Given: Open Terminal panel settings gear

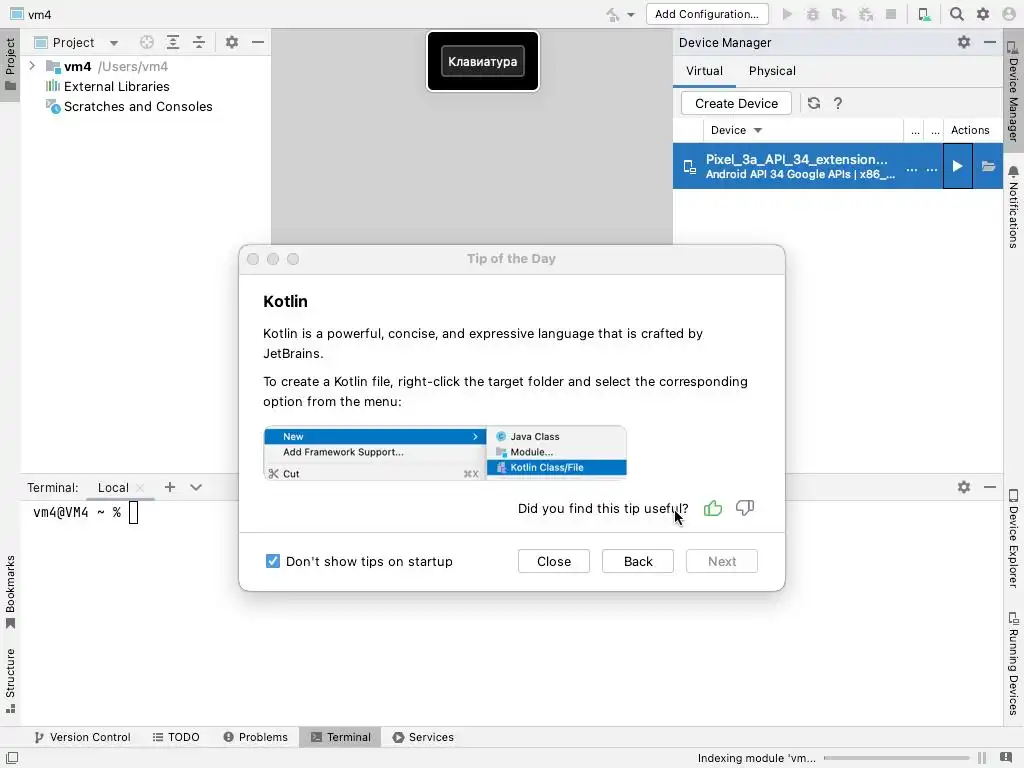Looking at the screenshot, I should [x=964, y=487].
